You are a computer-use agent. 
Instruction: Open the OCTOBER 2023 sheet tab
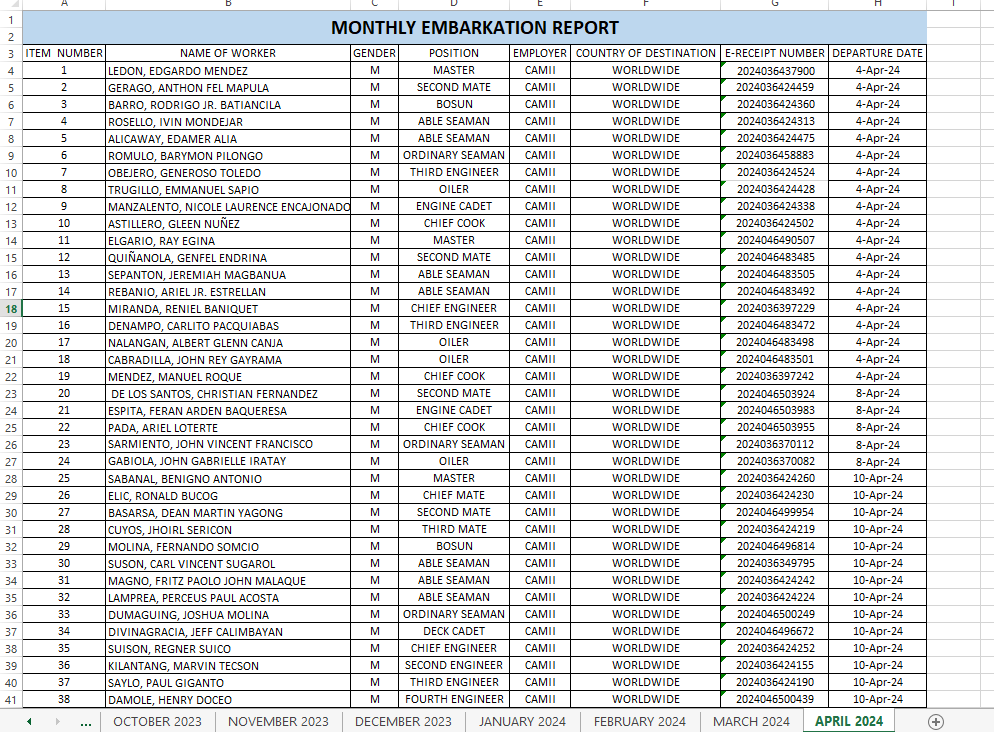(157, 721)
